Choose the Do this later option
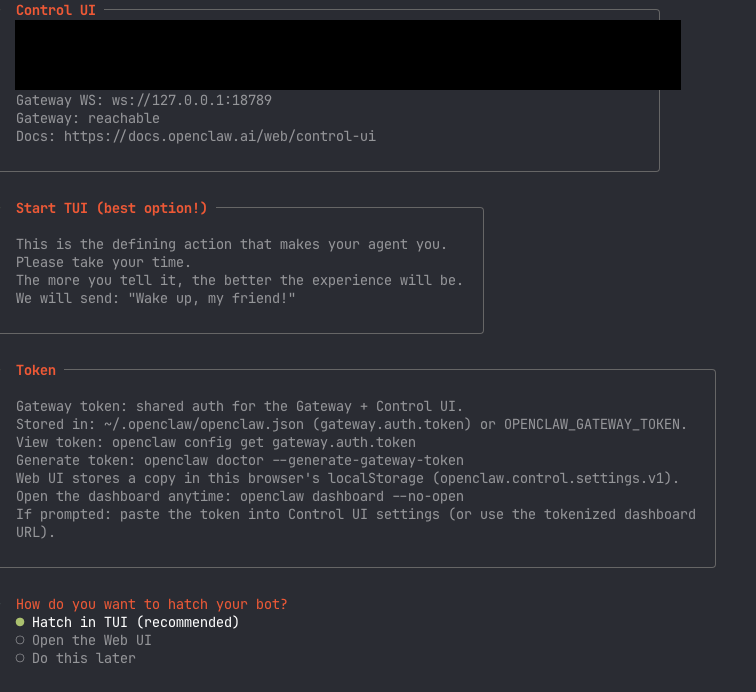 point(83,658)
